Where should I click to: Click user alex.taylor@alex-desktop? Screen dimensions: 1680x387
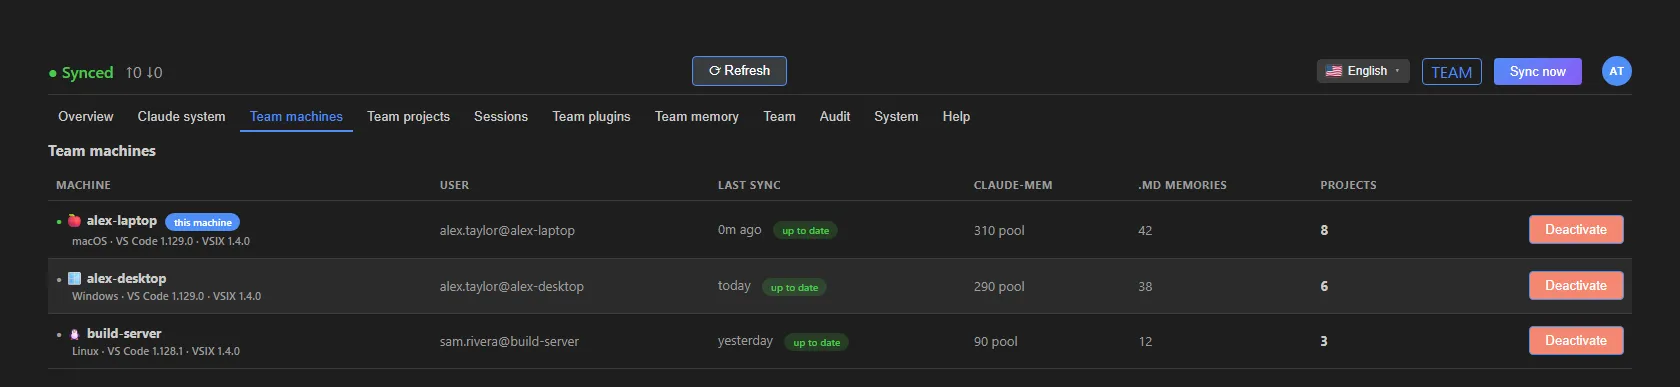(512, 286)
